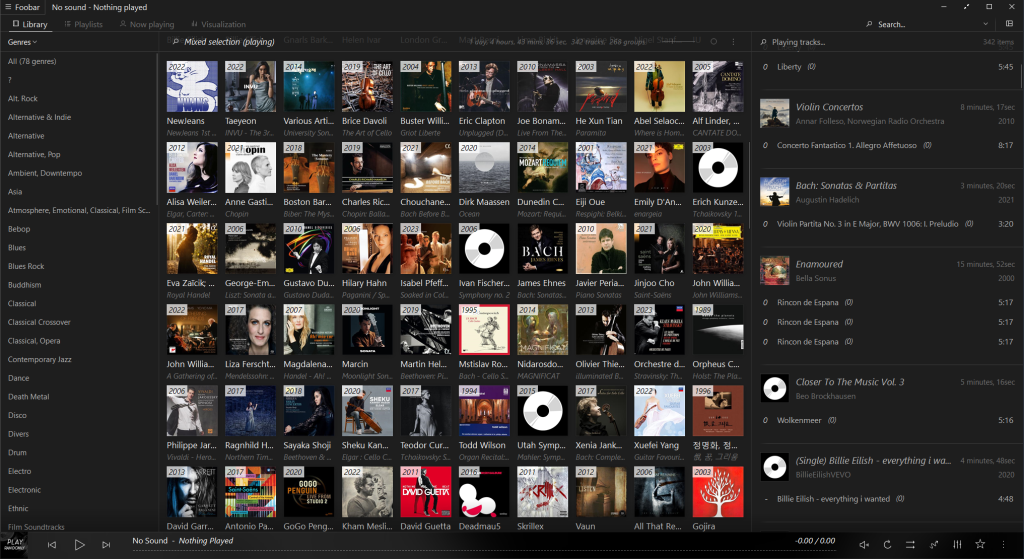
Task: Click the Play button in playback bar
Action: click(79, 544)
